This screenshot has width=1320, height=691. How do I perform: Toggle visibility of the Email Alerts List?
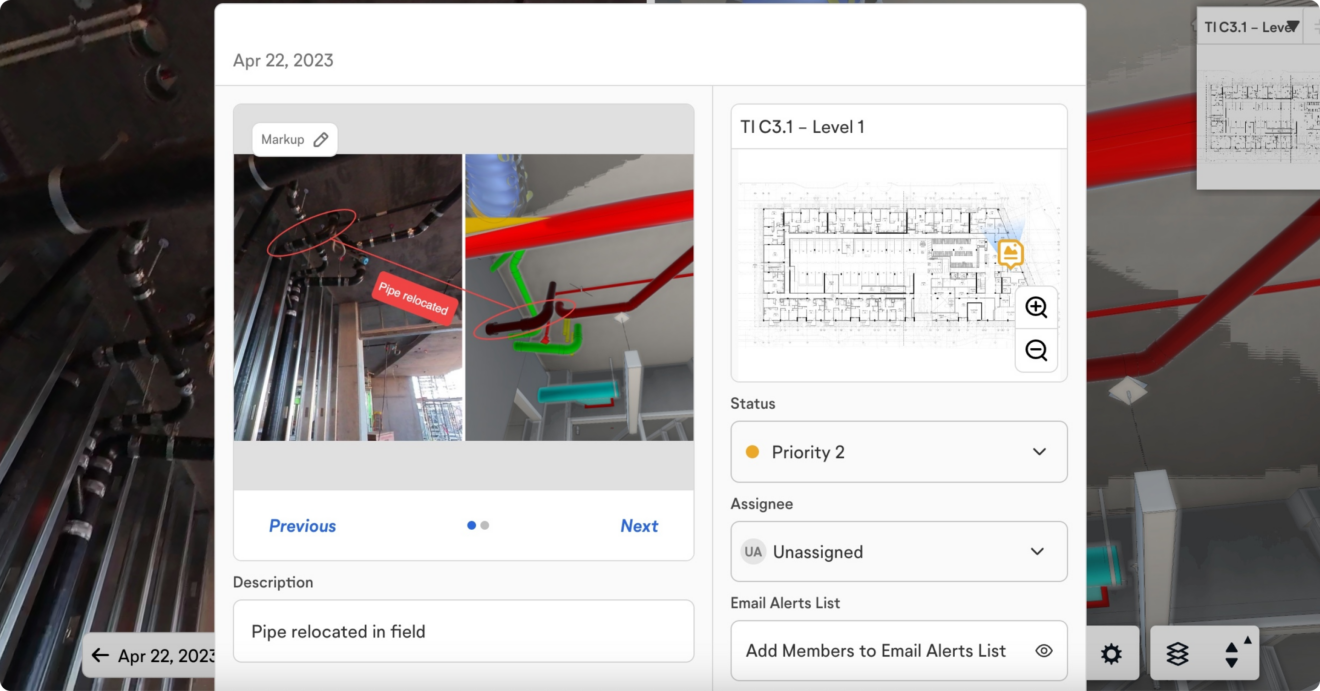[x=1044, y=650]
